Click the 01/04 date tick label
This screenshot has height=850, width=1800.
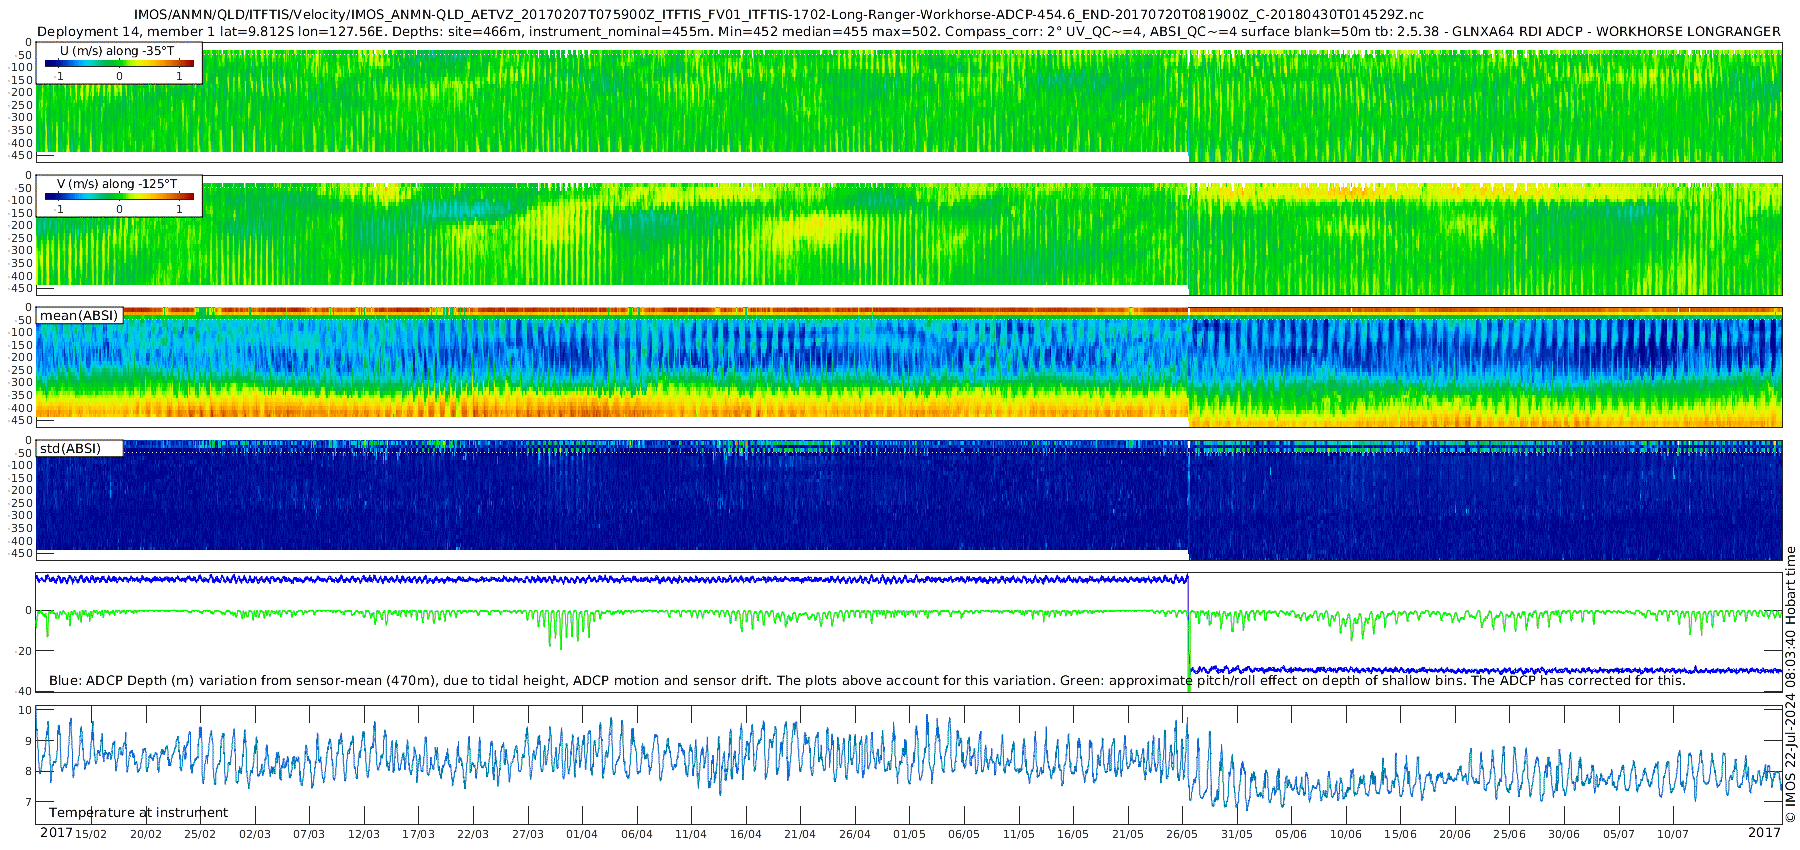(582, 834)
